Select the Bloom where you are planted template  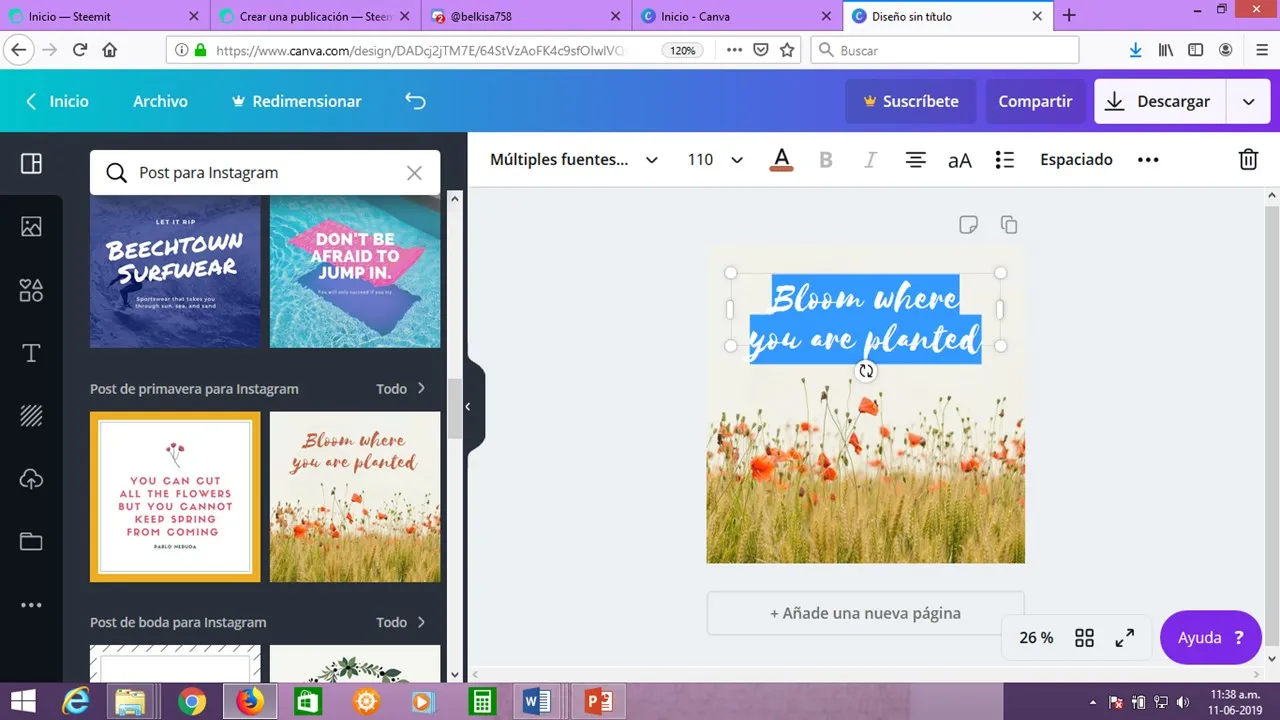[x=355, y=497]
